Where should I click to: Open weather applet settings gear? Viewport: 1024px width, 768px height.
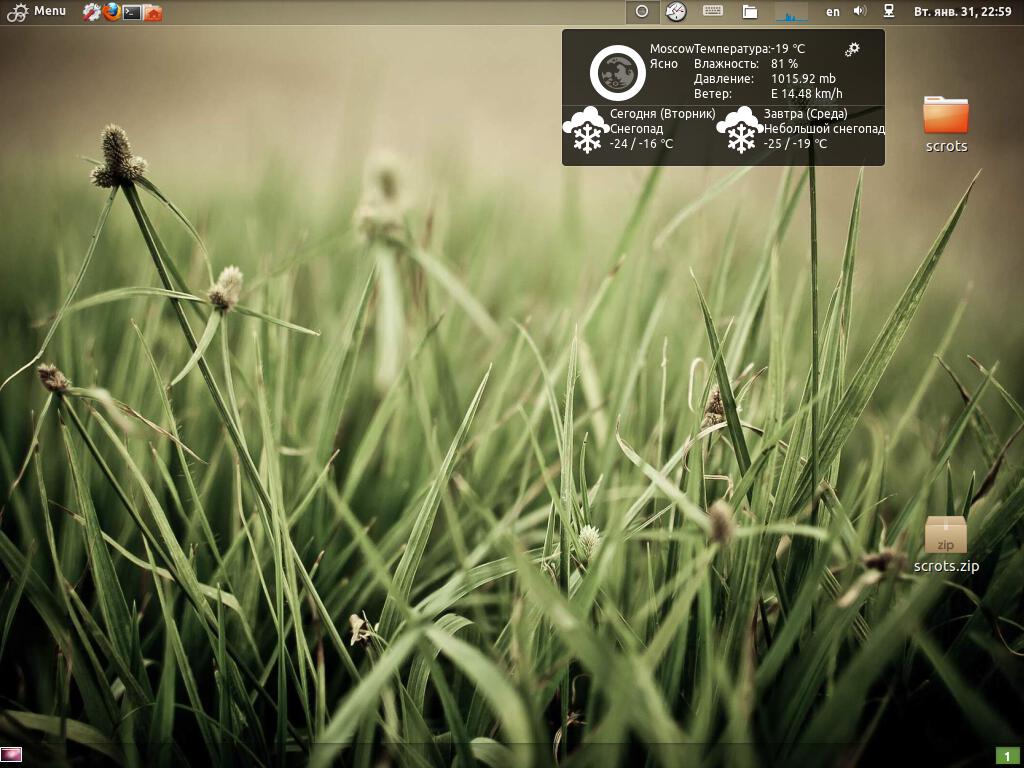853,49
